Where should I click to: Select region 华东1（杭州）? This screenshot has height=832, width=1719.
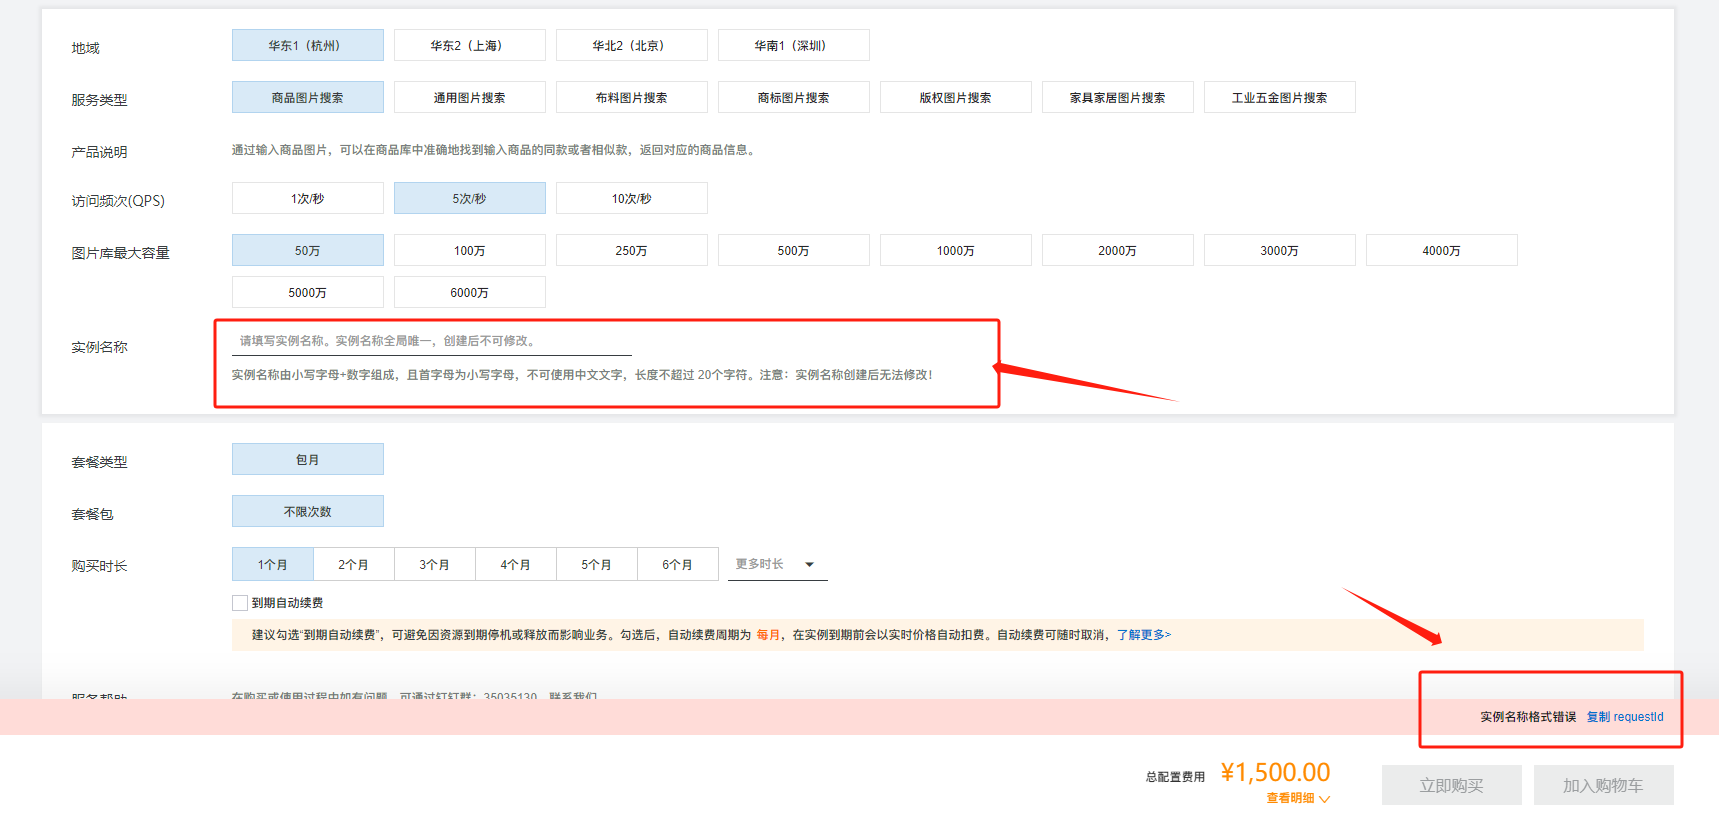(308, 45)
